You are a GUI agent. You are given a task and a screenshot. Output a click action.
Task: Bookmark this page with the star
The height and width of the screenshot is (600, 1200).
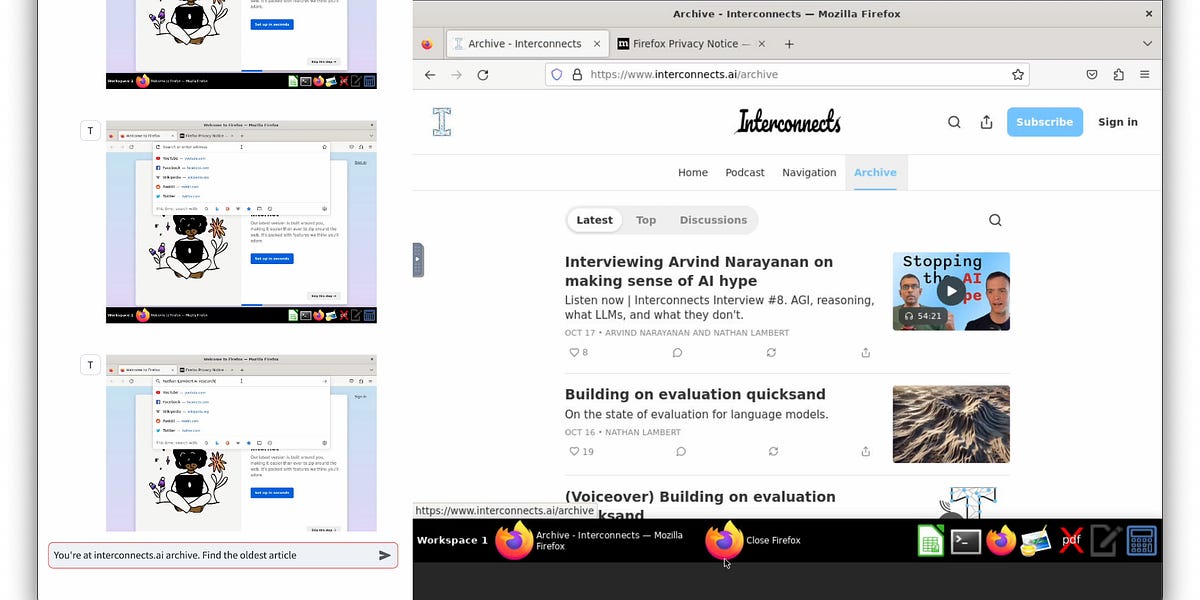[x=1017, y=74]
